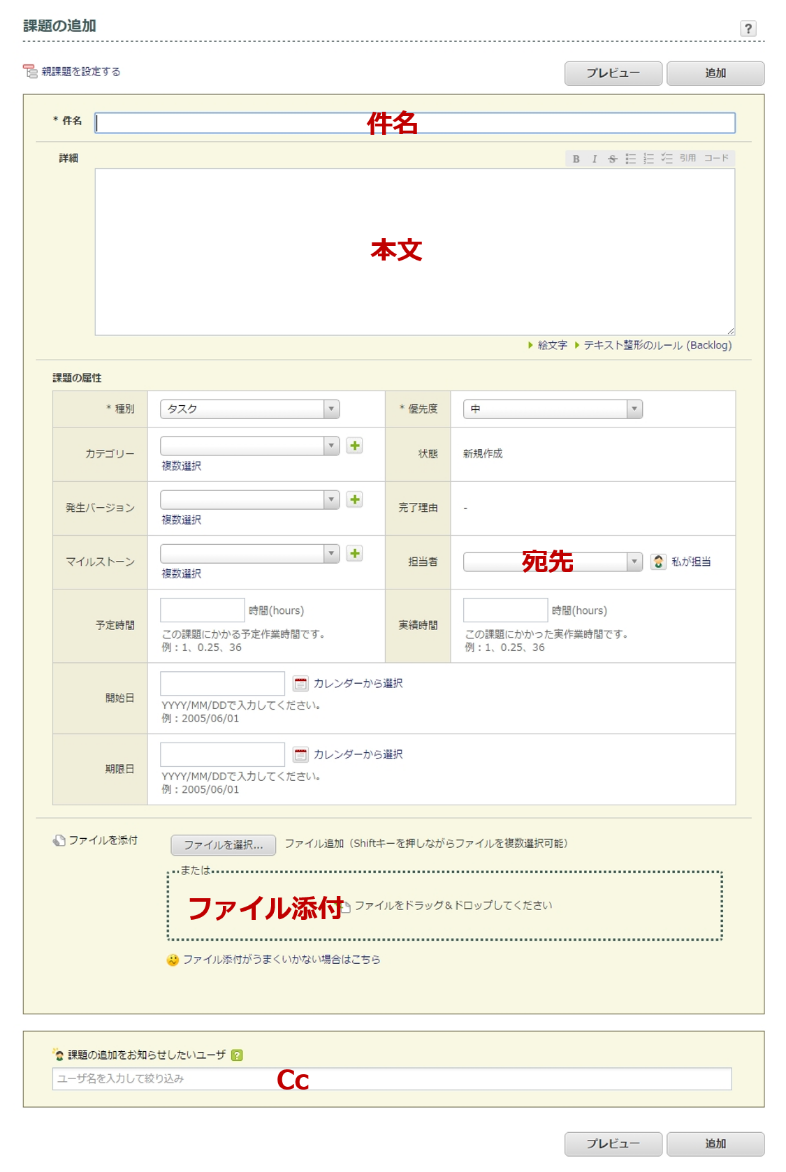
Task: Open the help question mark icon
Action: pos(748,28)
